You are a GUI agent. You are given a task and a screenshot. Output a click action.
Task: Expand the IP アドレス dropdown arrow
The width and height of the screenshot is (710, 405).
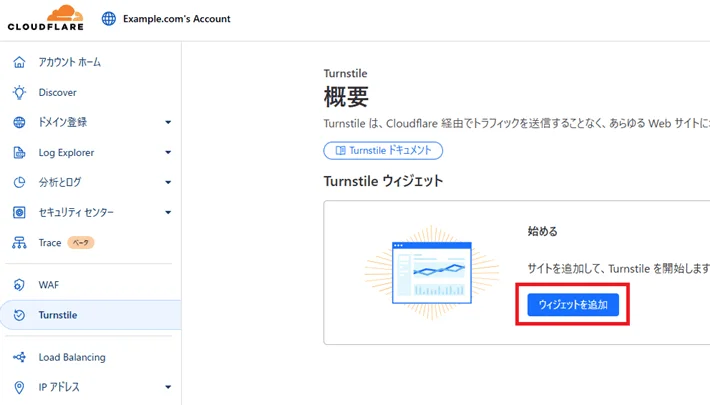[168, 388]
